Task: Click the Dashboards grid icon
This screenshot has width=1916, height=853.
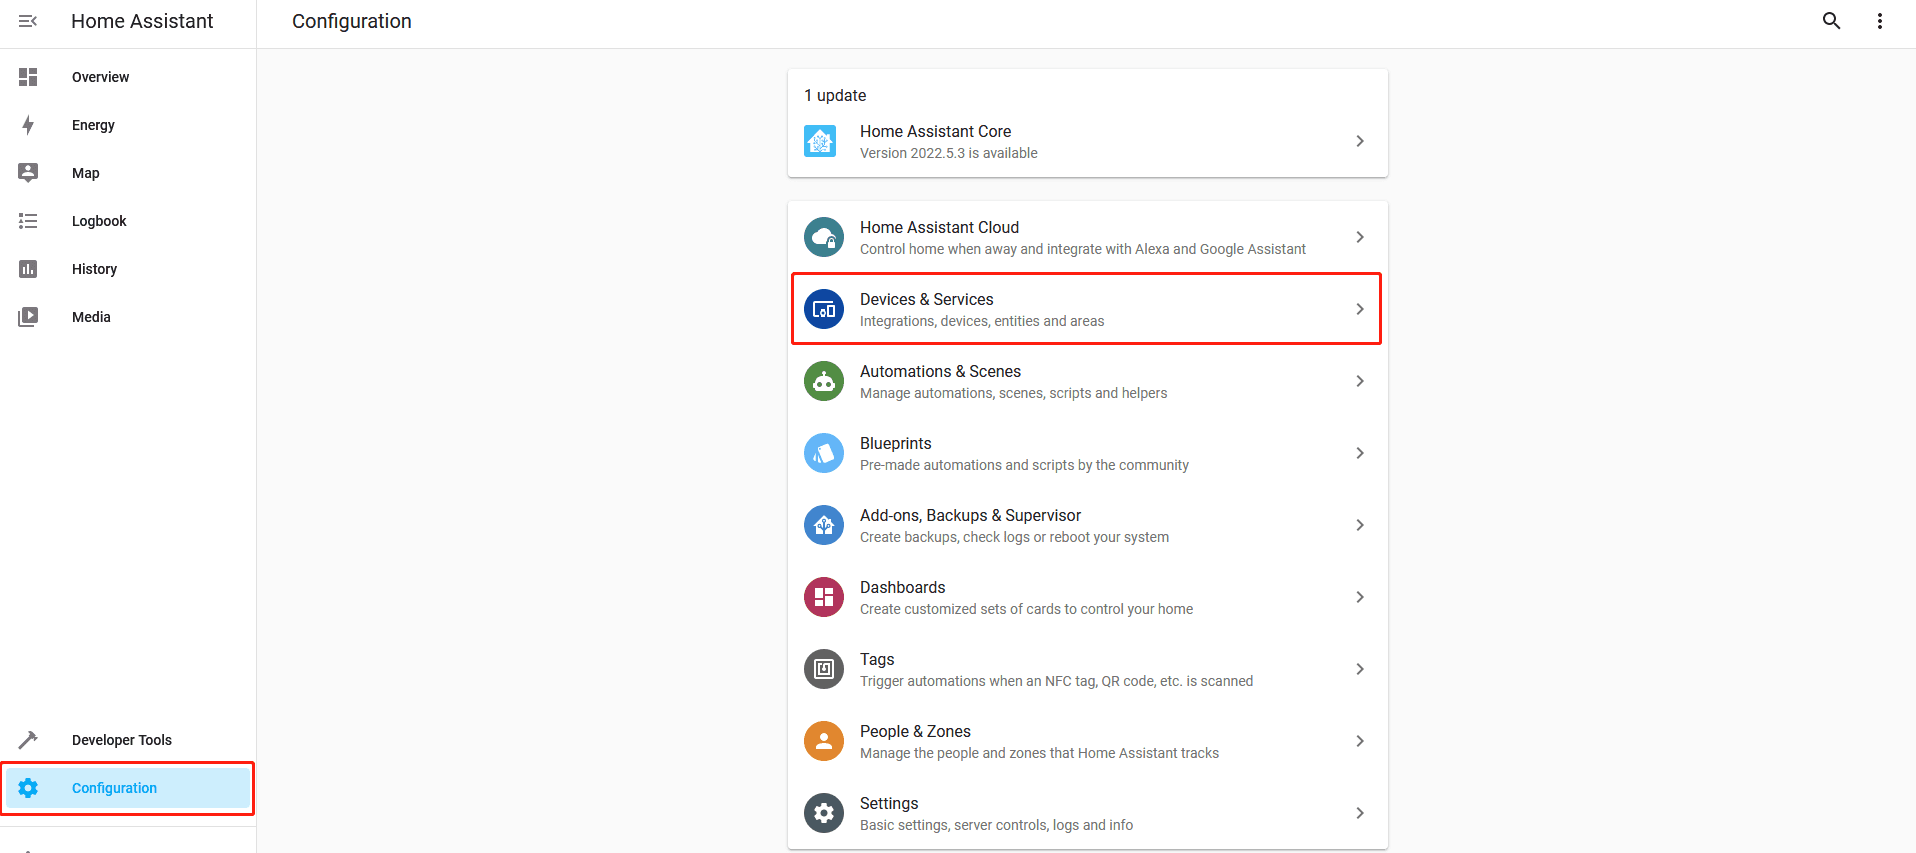Action: (824, 597)
